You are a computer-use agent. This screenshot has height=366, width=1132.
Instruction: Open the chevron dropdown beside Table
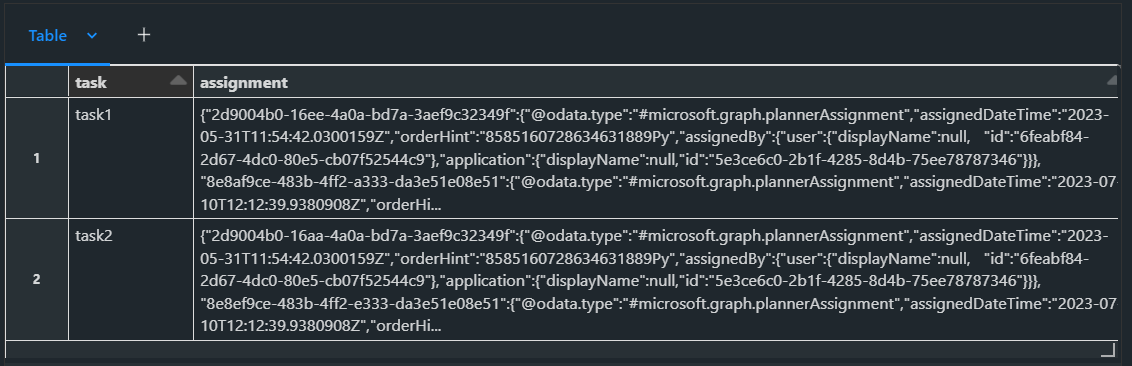[92, 35]
